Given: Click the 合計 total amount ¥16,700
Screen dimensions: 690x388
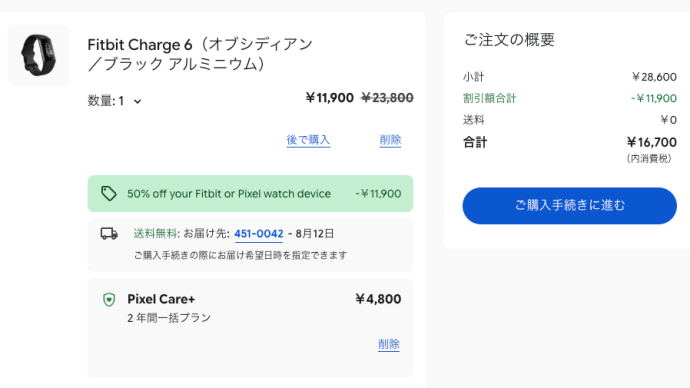Looking at the screenshot, I should pyautogui.click(x=652, y=143).
